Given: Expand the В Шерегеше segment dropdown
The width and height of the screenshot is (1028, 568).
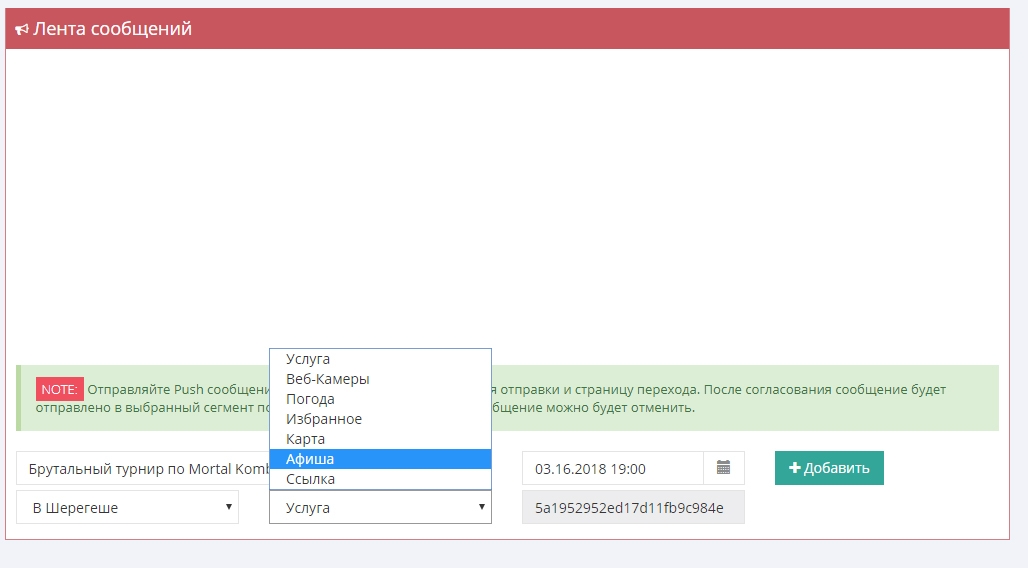Looking at the screenshot, I should (127, 507).
